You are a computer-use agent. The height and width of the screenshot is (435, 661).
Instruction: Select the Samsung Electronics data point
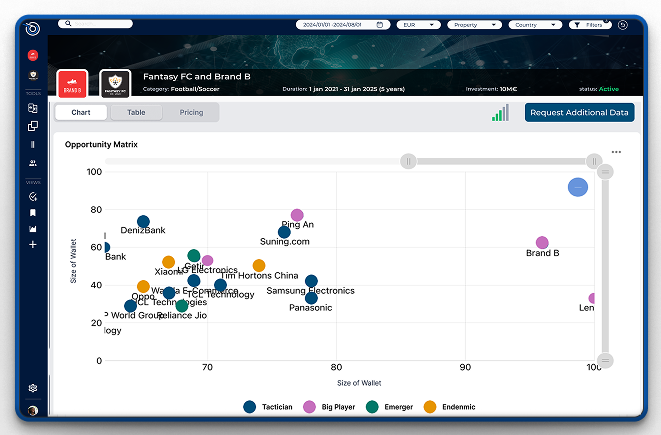[311, 281]
